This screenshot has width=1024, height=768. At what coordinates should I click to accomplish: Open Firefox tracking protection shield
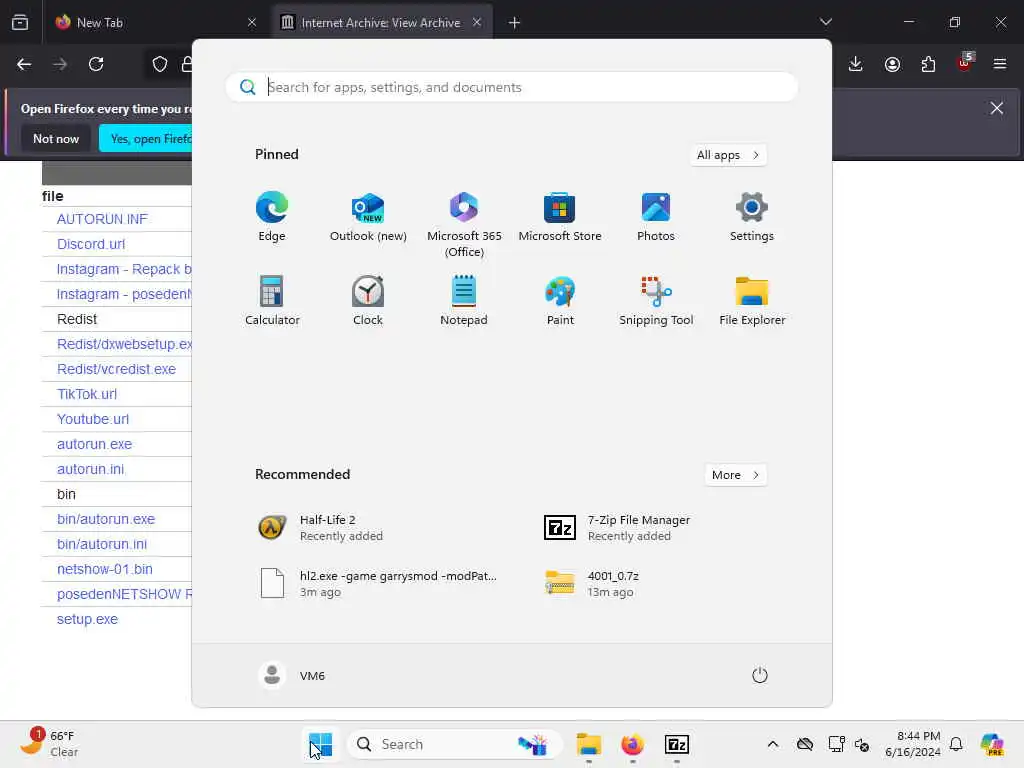click(159, 64)
